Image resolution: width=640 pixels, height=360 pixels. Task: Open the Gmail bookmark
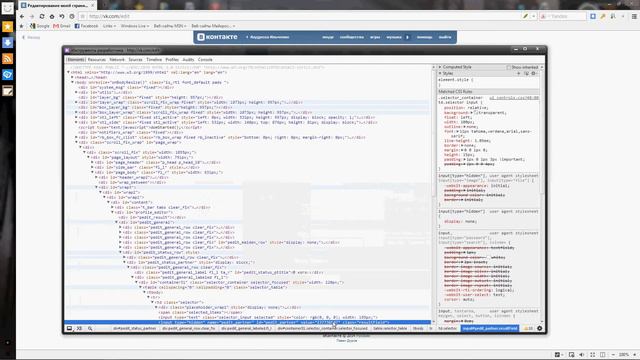pyautogui.click(x=62, y=26)
